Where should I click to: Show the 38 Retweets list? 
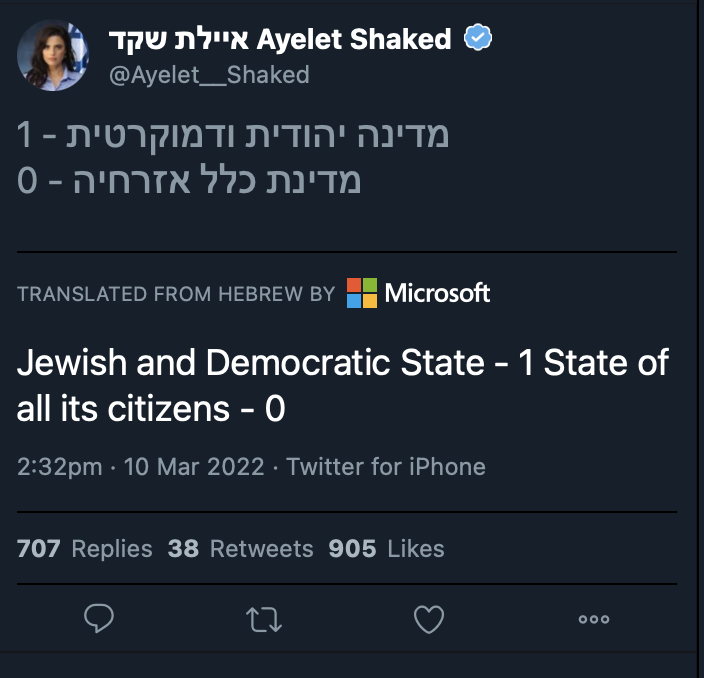(x=240, y=548)
